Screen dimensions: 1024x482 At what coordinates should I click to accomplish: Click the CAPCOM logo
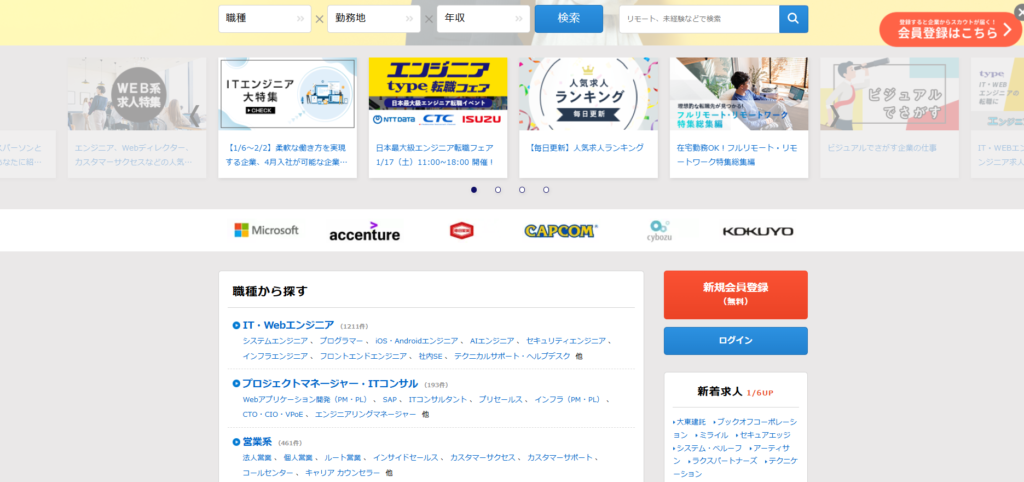560,231
